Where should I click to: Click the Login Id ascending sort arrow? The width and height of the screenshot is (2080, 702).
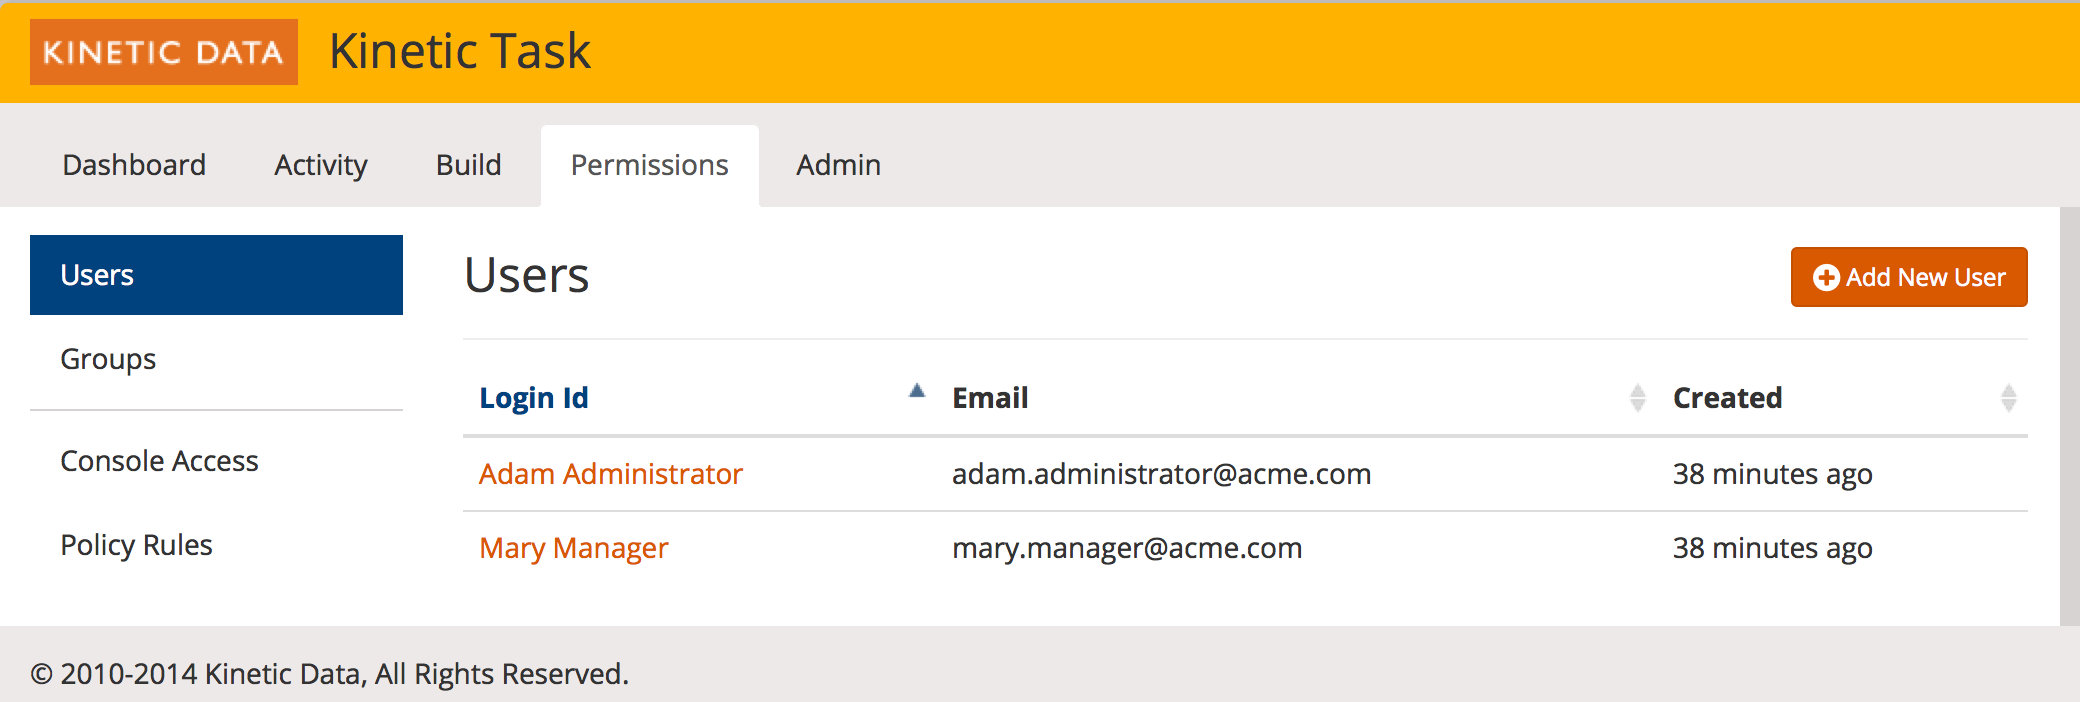pyautogui.click(x=917, y=391)
